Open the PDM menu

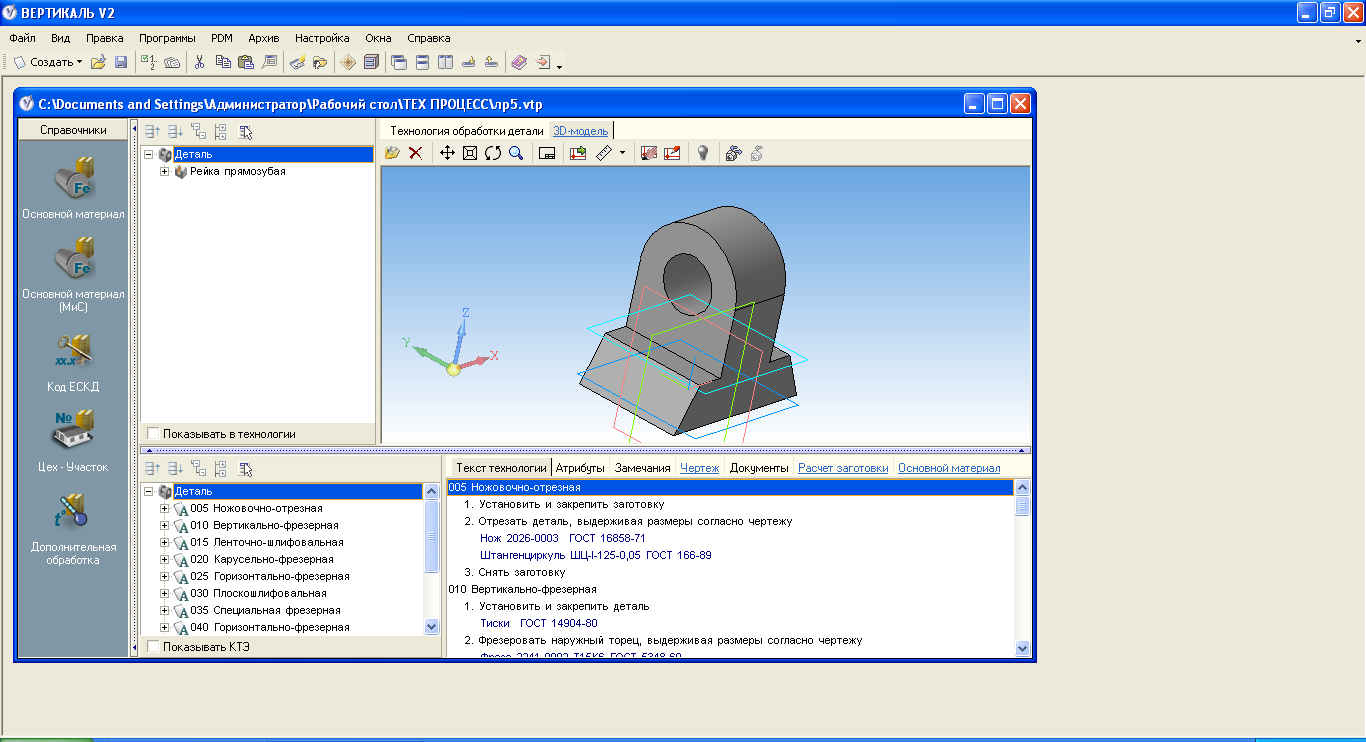222,38
